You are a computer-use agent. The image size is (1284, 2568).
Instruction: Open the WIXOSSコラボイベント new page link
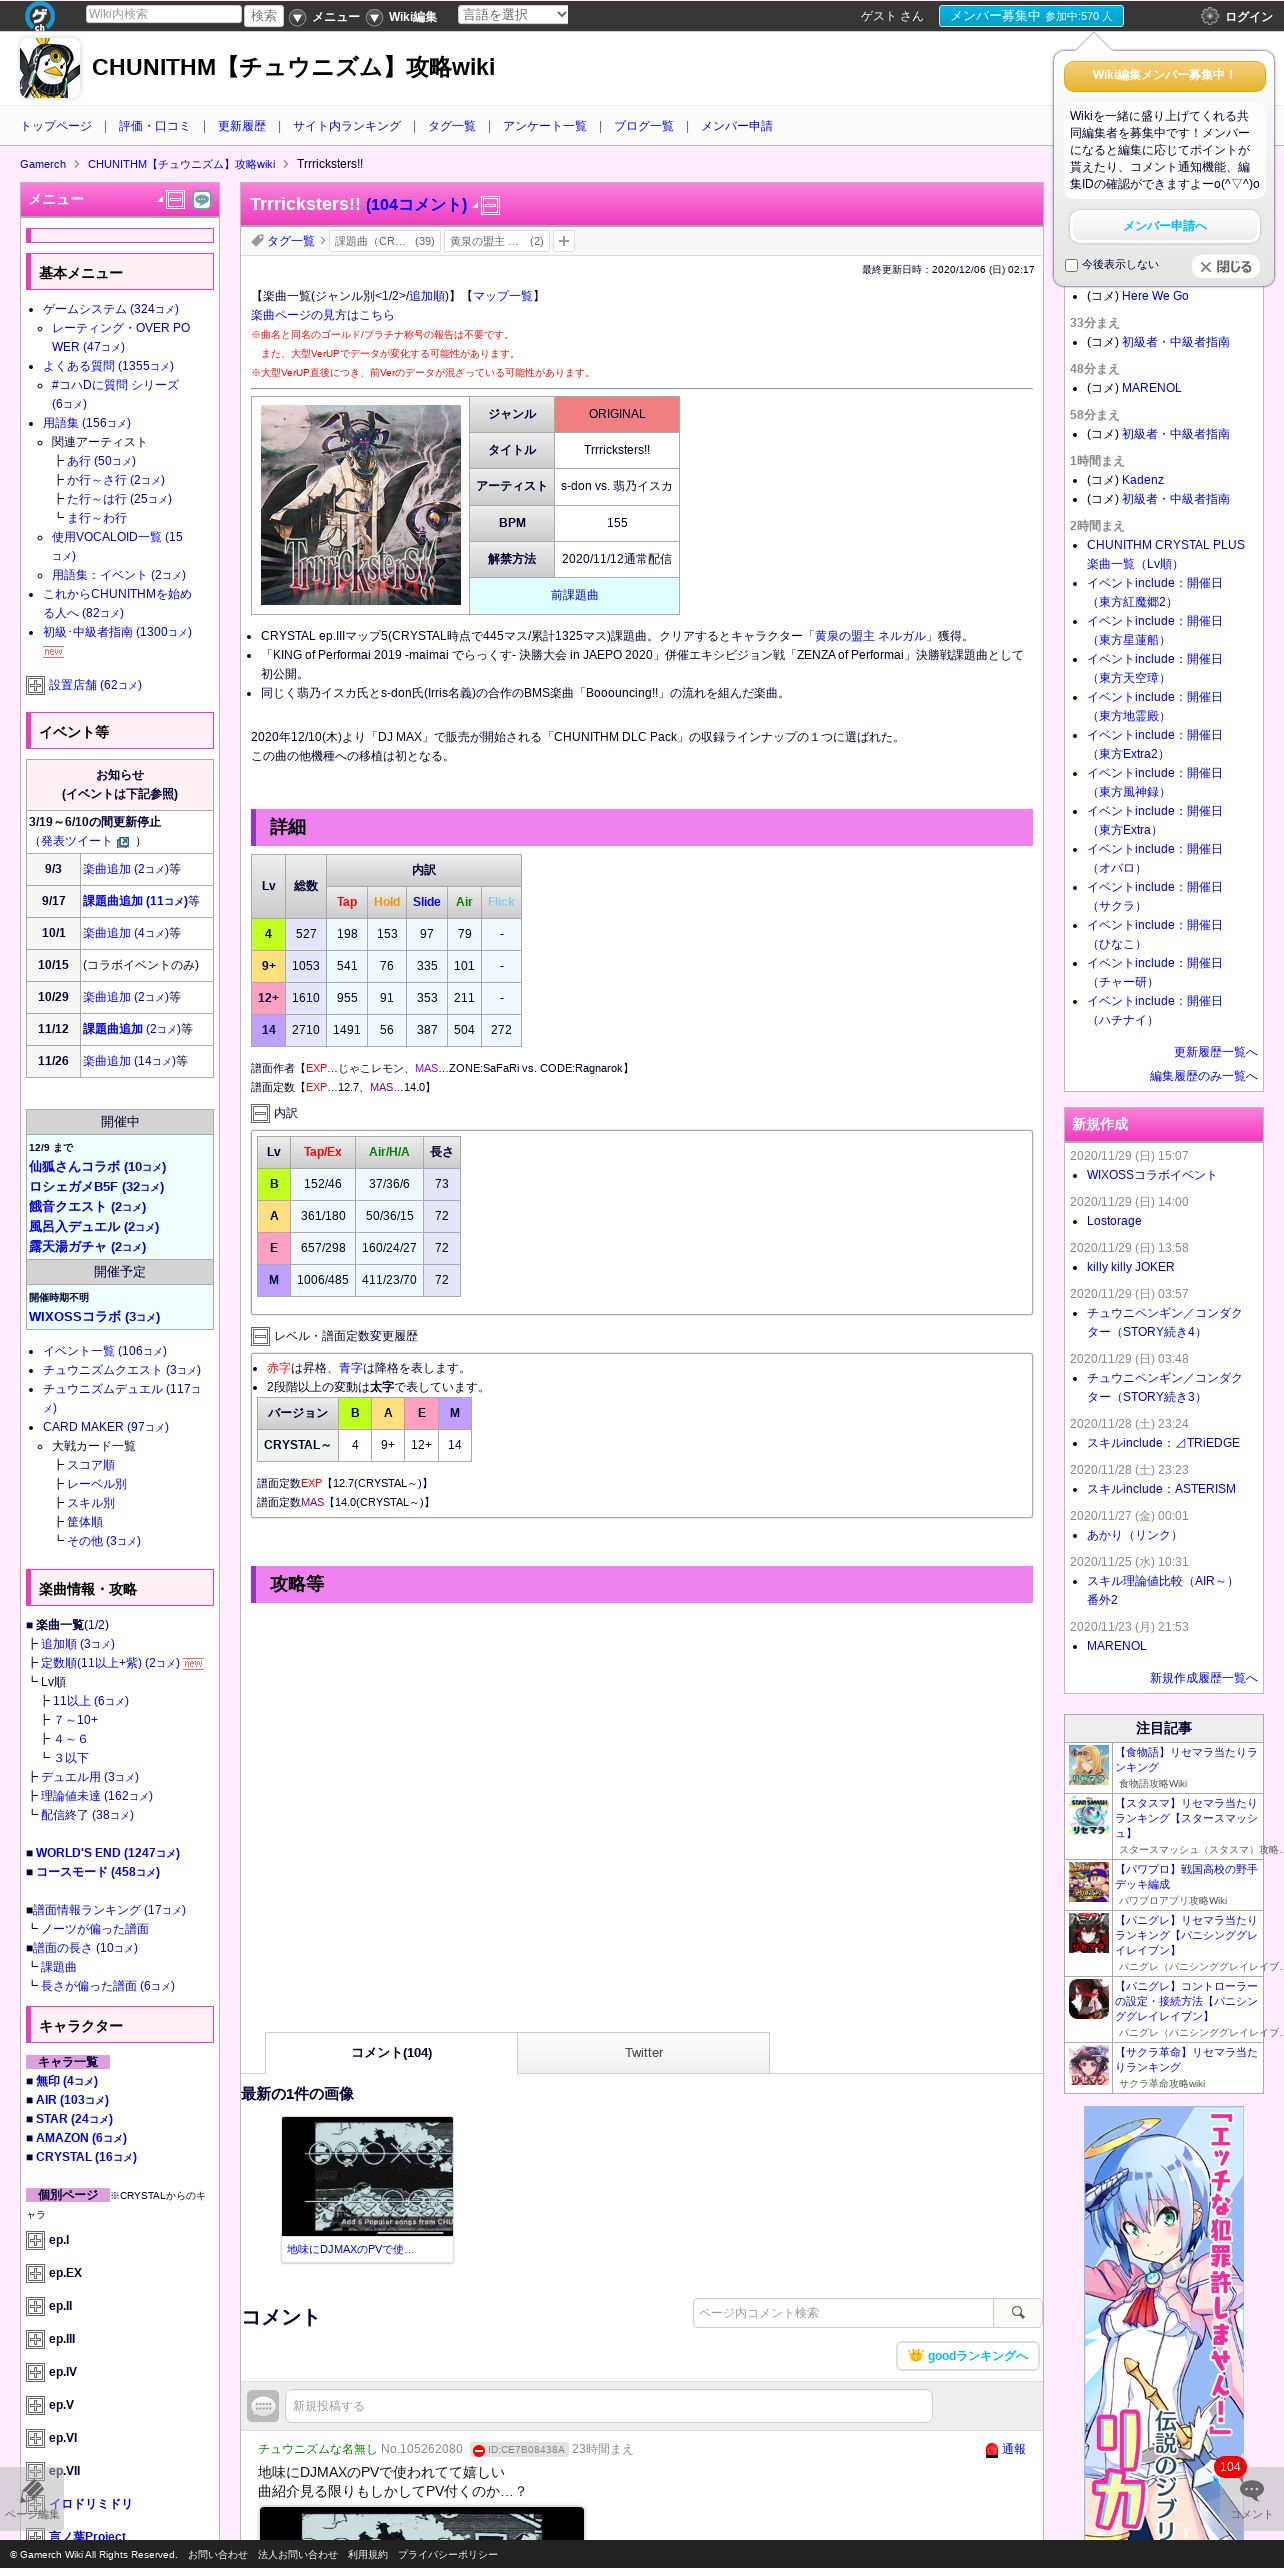1152,1175
